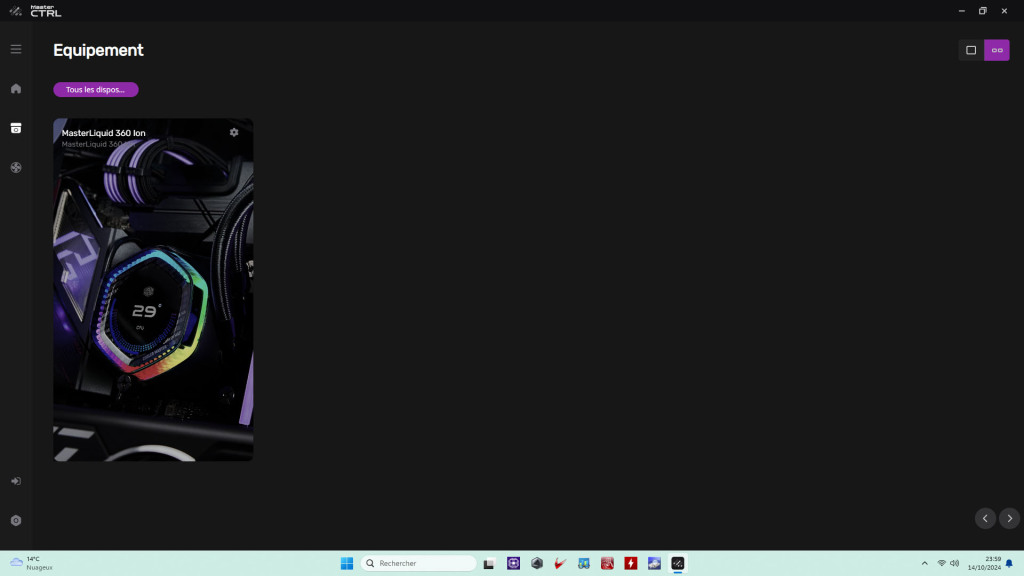1024x576 pixels.
Task: Click the Rechercher taskbar search box
Action: (x=419, y=564)
